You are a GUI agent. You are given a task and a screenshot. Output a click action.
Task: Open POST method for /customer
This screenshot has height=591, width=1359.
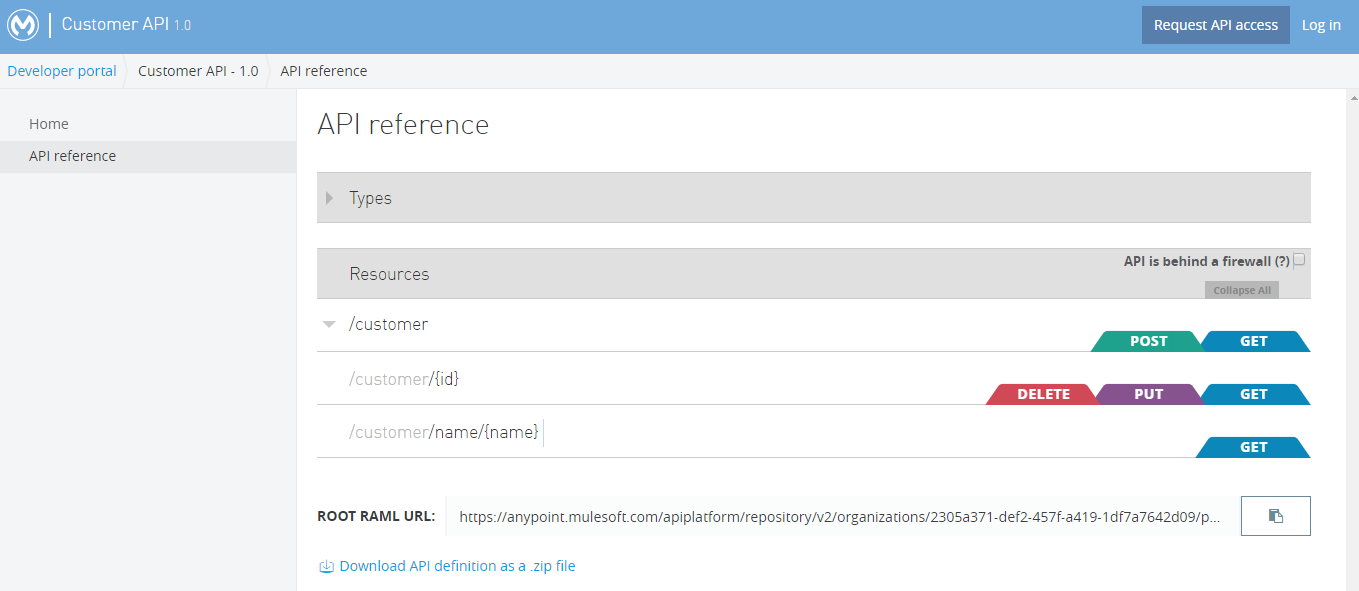click(x=1148, y=341)
